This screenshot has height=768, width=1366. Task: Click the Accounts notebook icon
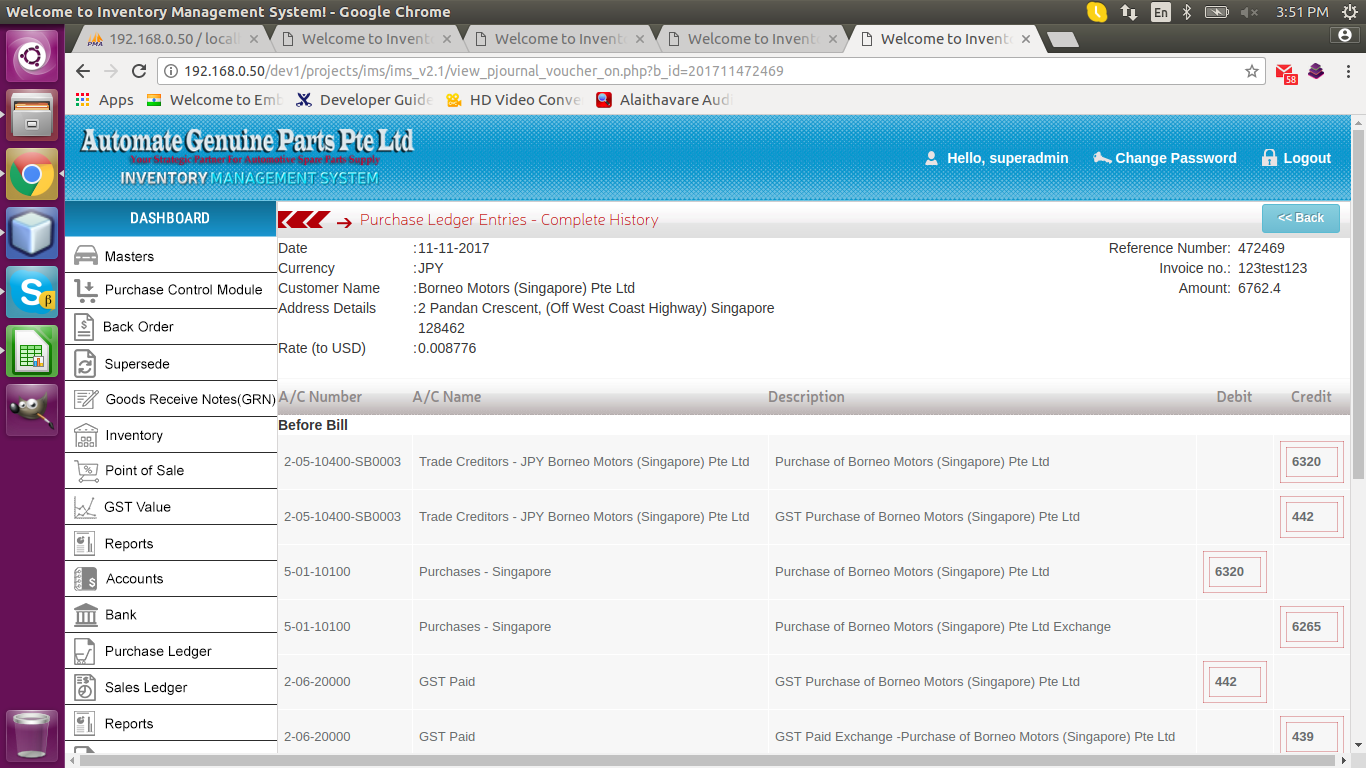click(x=85, y=579)
